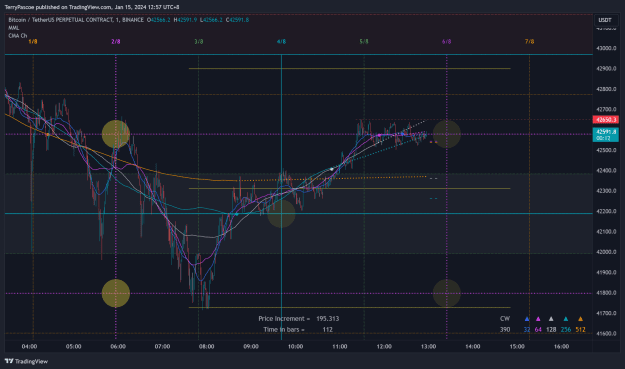Image resolution: width=625 pixels, height=369 pixels.
Task: Click the teal triangle above 256
Action: (x=566, y=319)
